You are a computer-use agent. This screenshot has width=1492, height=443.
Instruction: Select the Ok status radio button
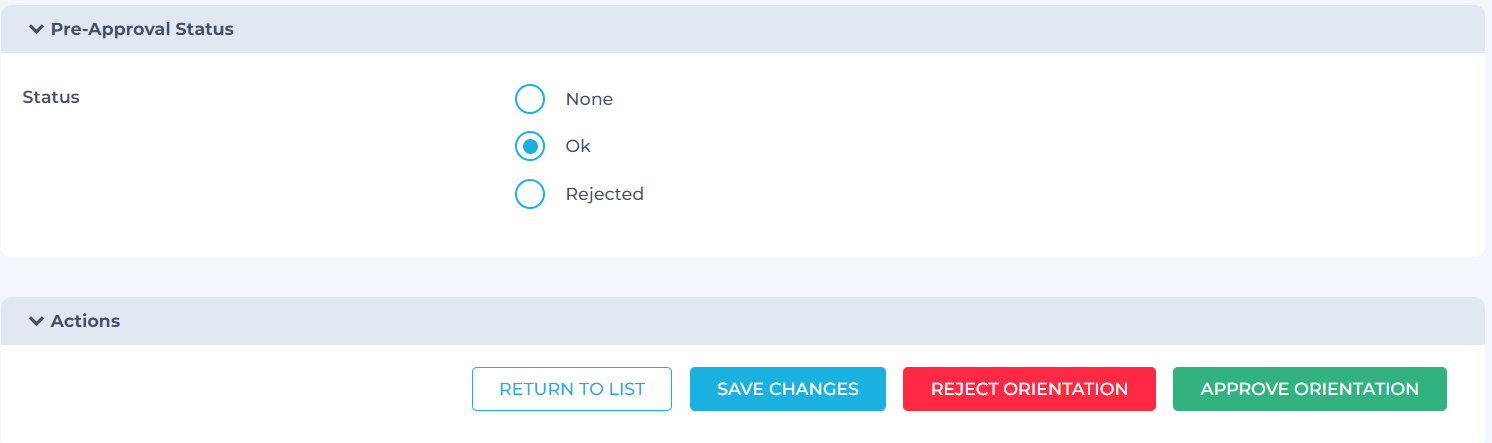click(530, 146)
